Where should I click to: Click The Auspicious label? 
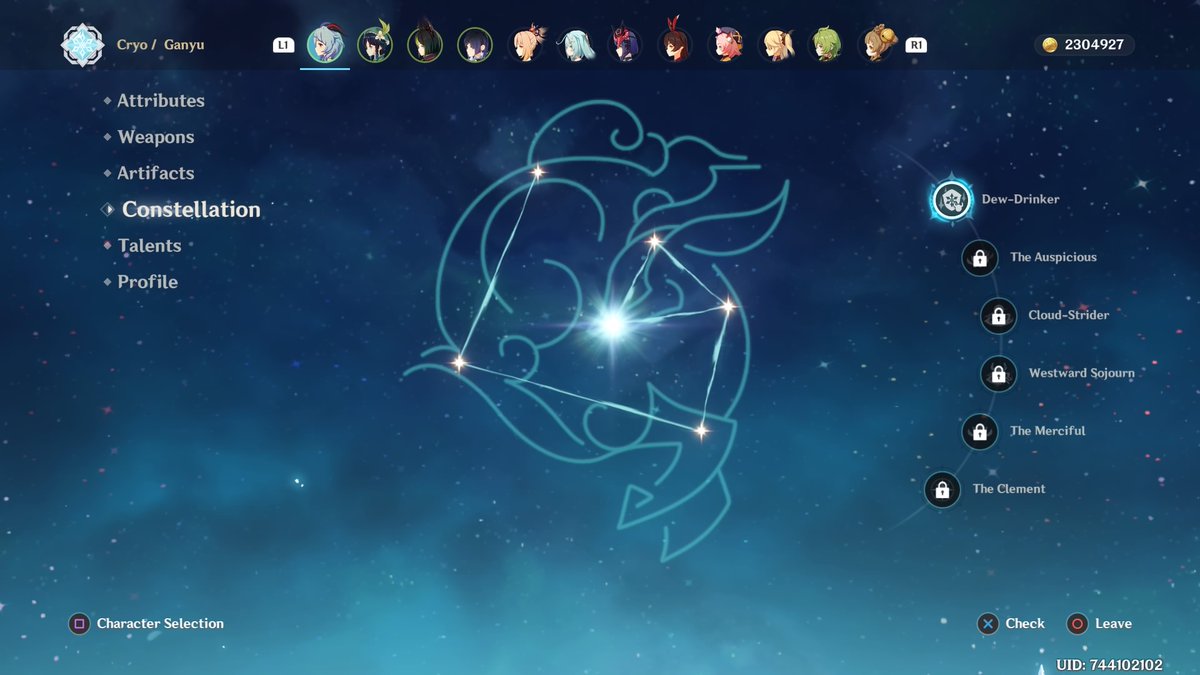(1053, 257)
